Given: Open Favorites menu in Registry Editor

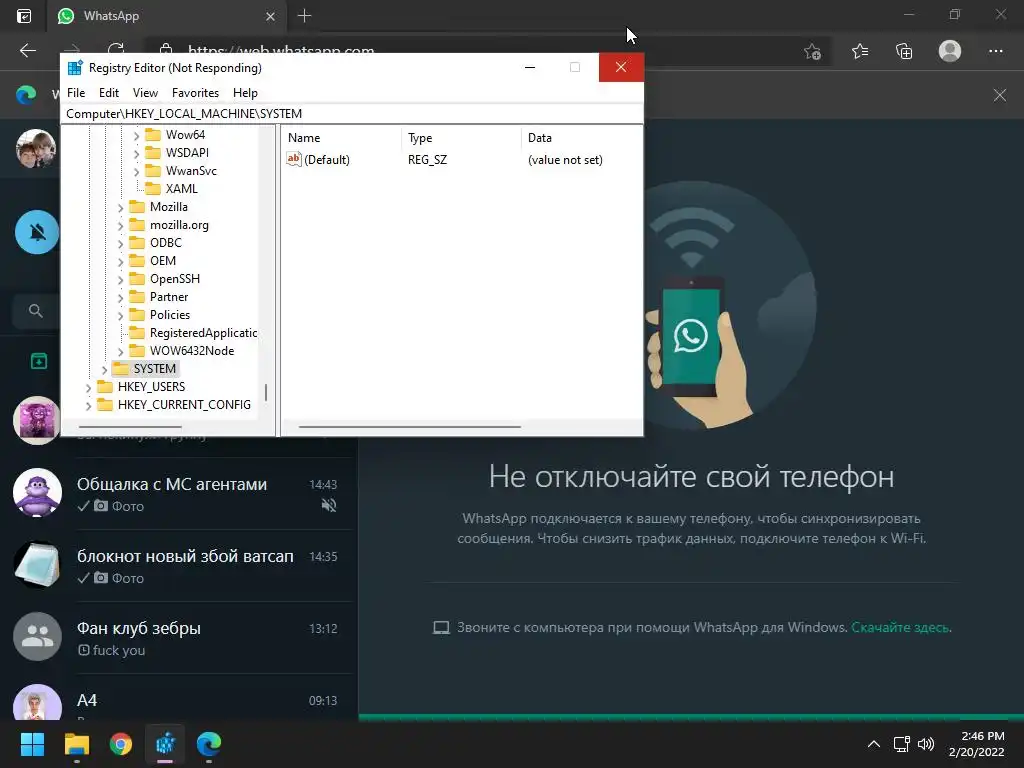Looking at the screenshot, I should (195, 93).
